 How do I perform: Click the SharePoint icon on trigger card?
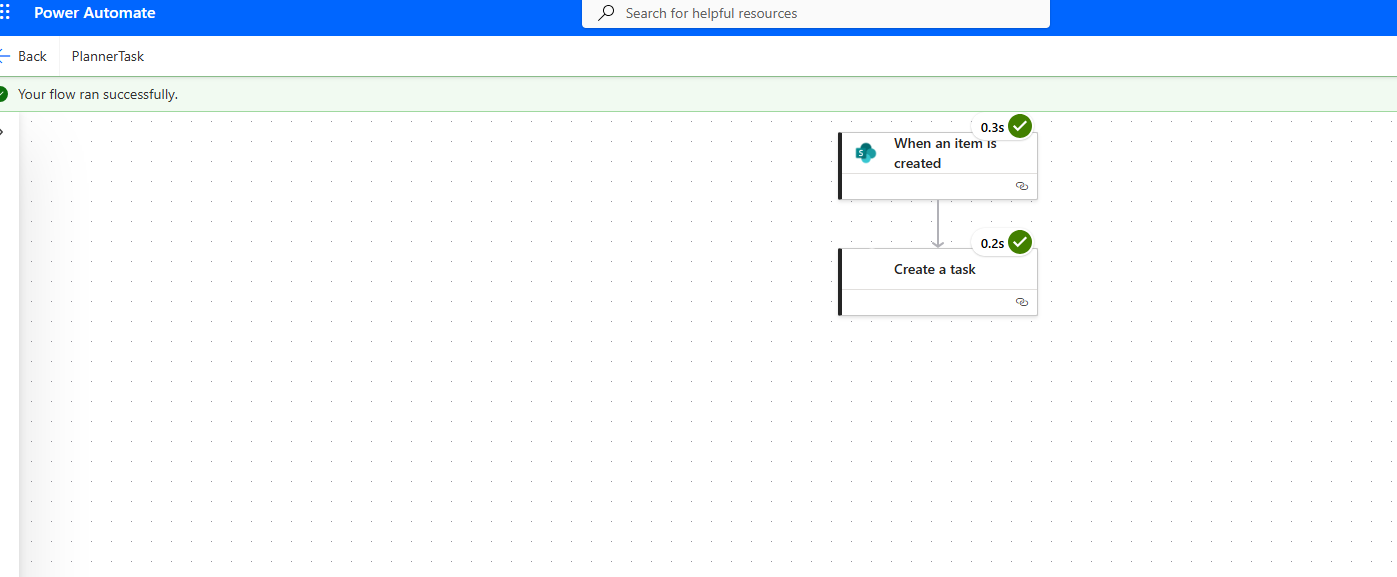click(x=866, y=153)
